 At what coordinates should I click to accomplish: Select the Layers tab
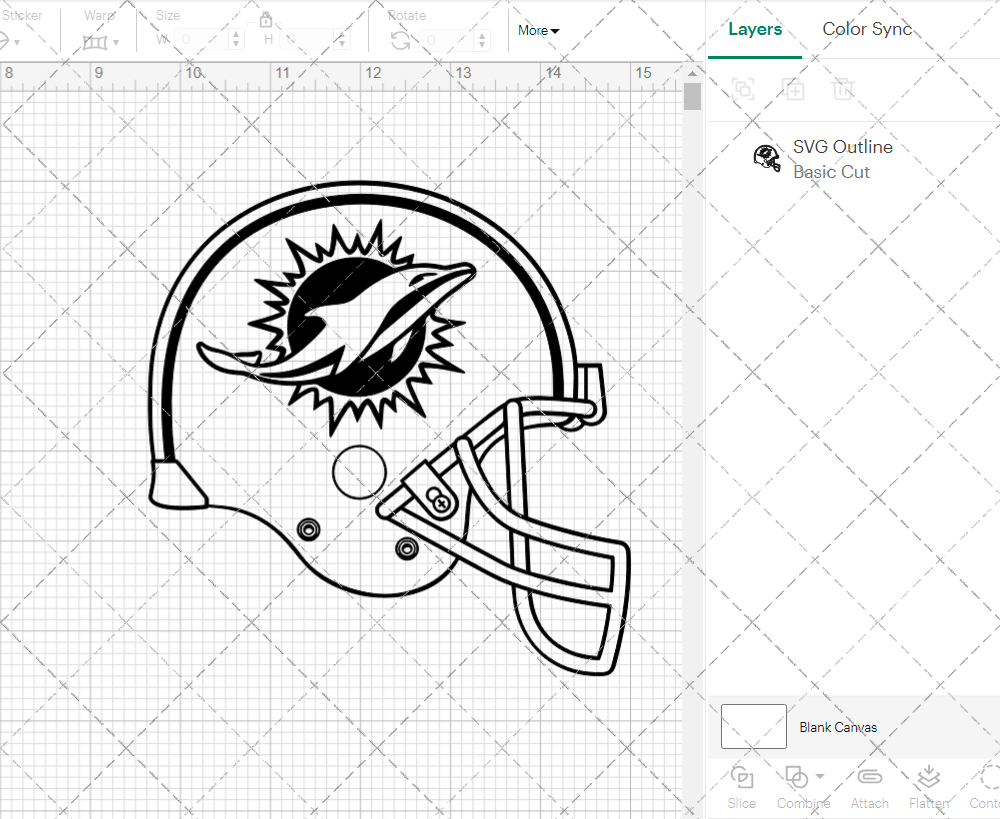755,29
